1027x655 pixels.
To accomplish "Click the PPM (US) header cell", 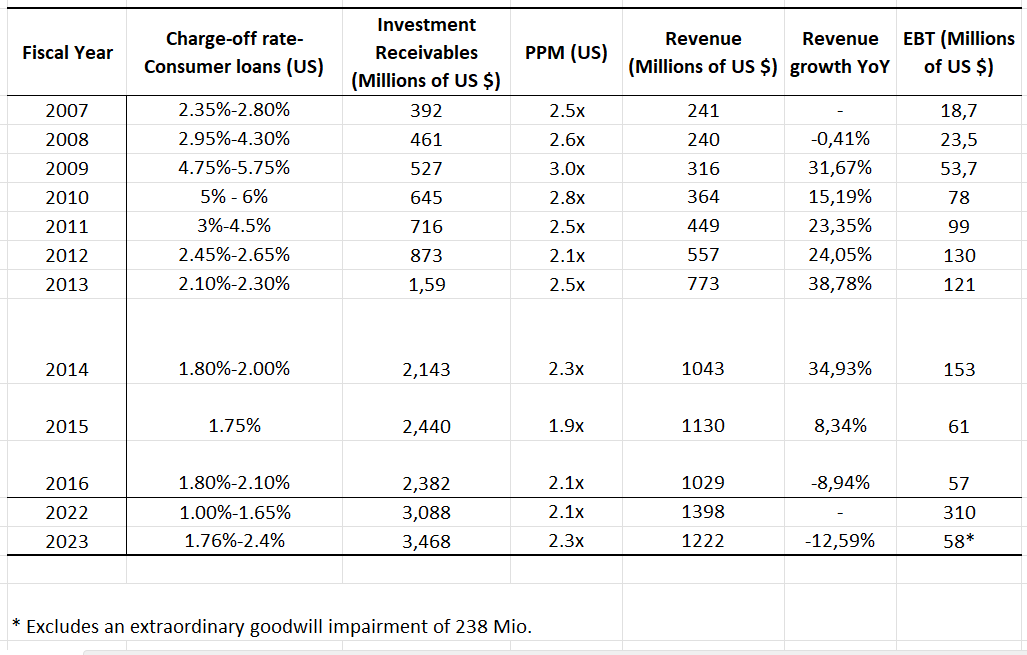I will pos(565,52).
